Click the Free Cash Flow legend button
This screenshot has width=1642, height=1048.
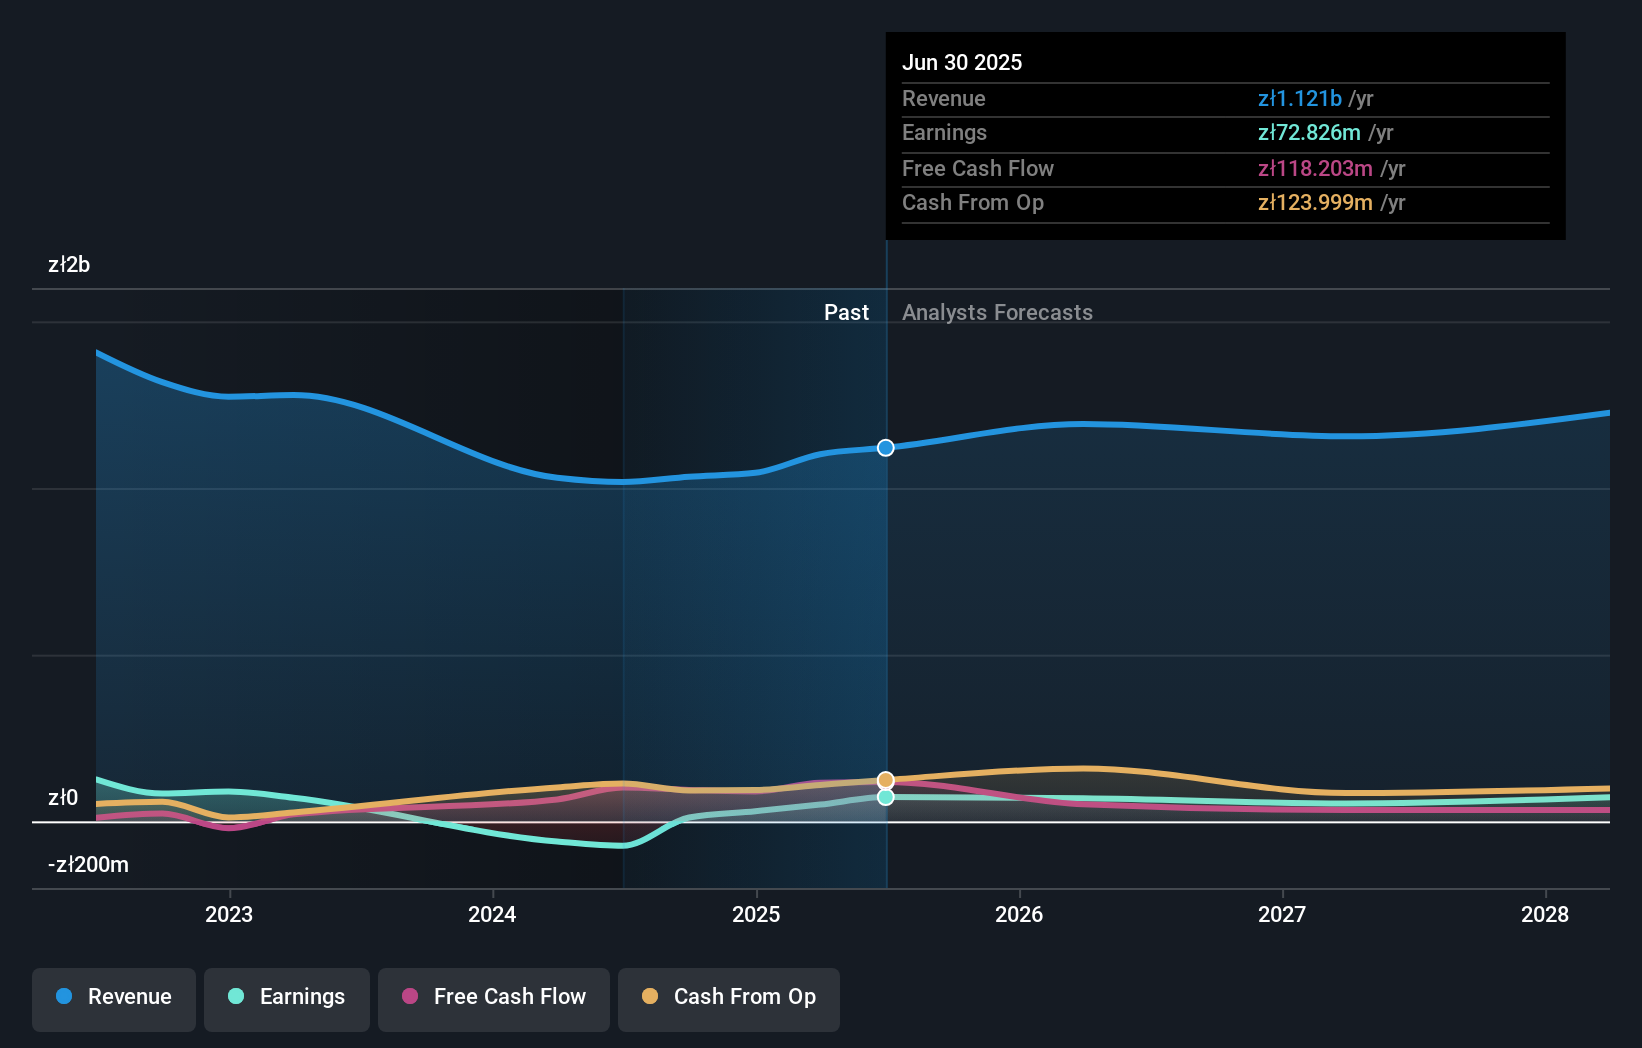coord(494,997)
